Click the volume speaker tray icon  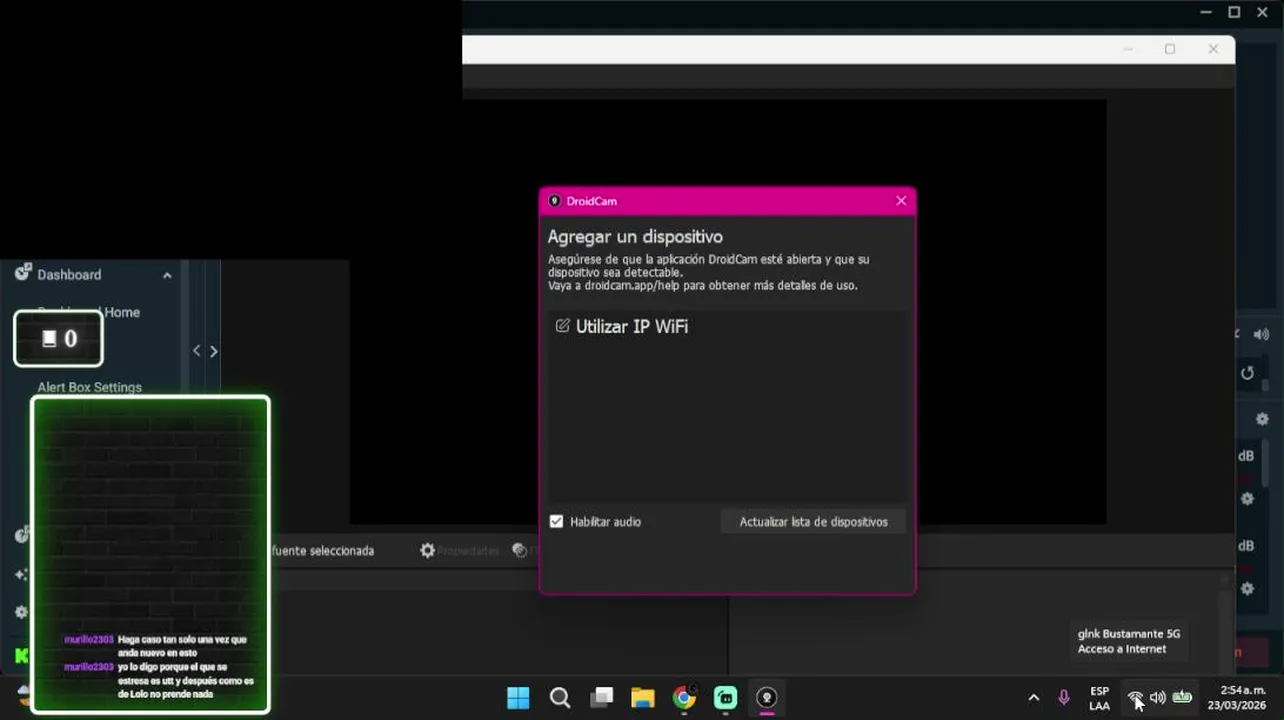[x=1157, y=698]
